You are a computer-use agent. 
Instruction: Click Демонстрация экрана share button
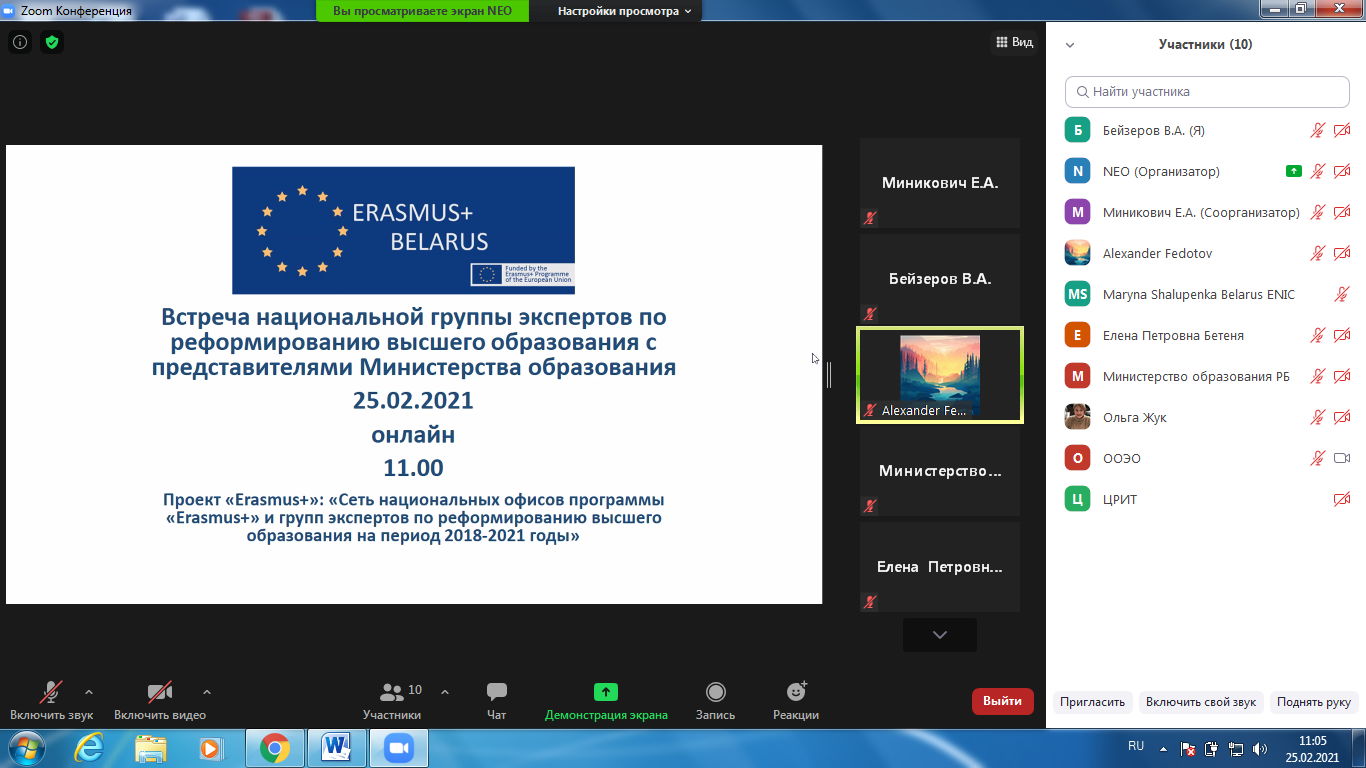[x=606, y=701]
